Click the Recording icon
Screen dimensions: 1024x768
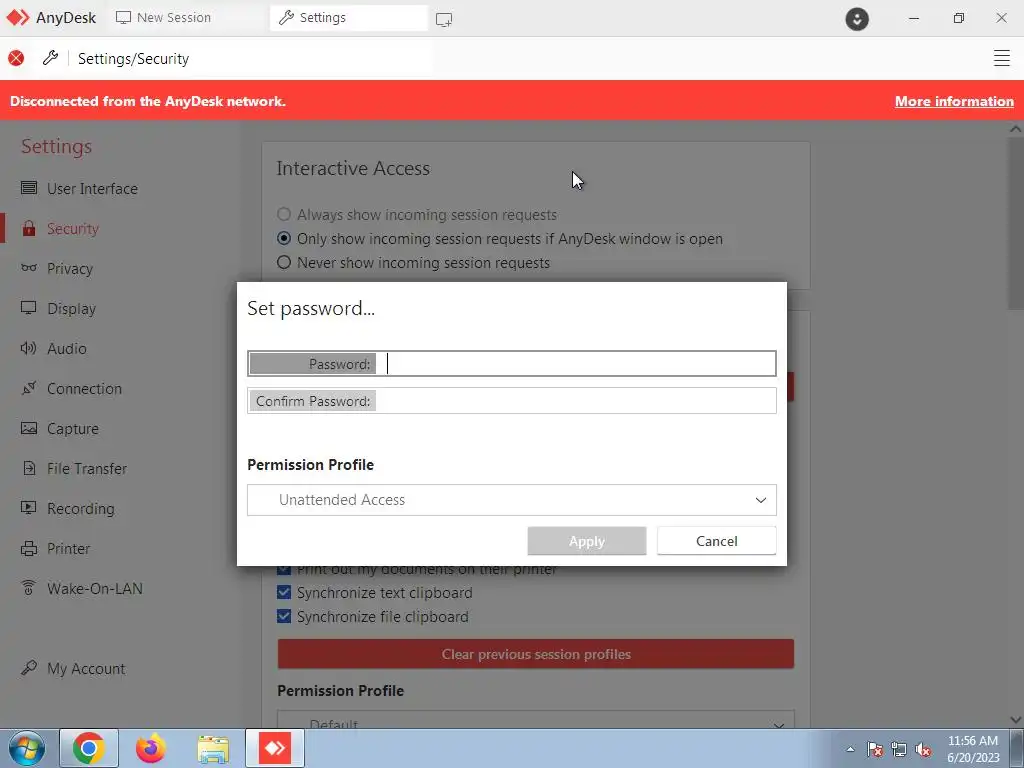29,507
